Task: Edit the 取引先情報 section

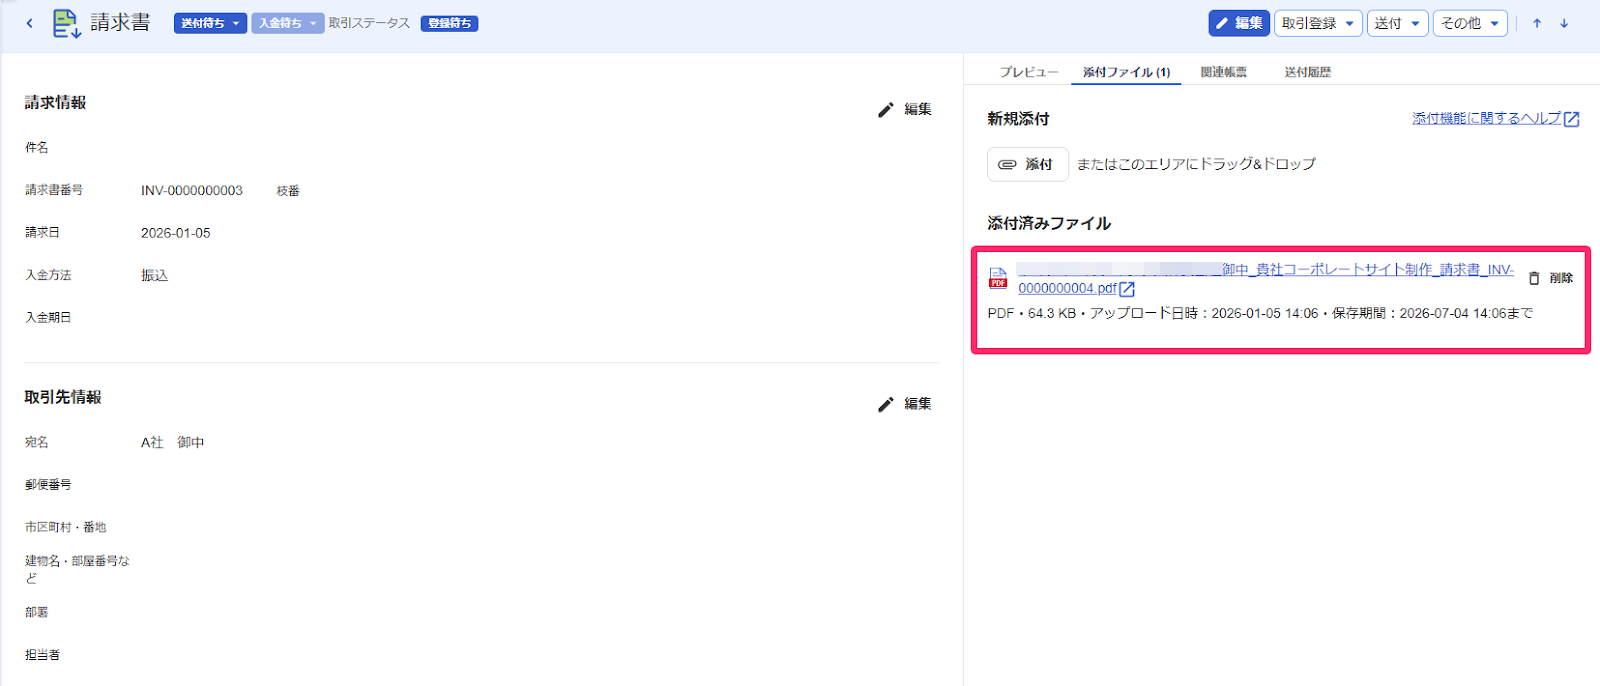Action: click(x=904, y=404)
